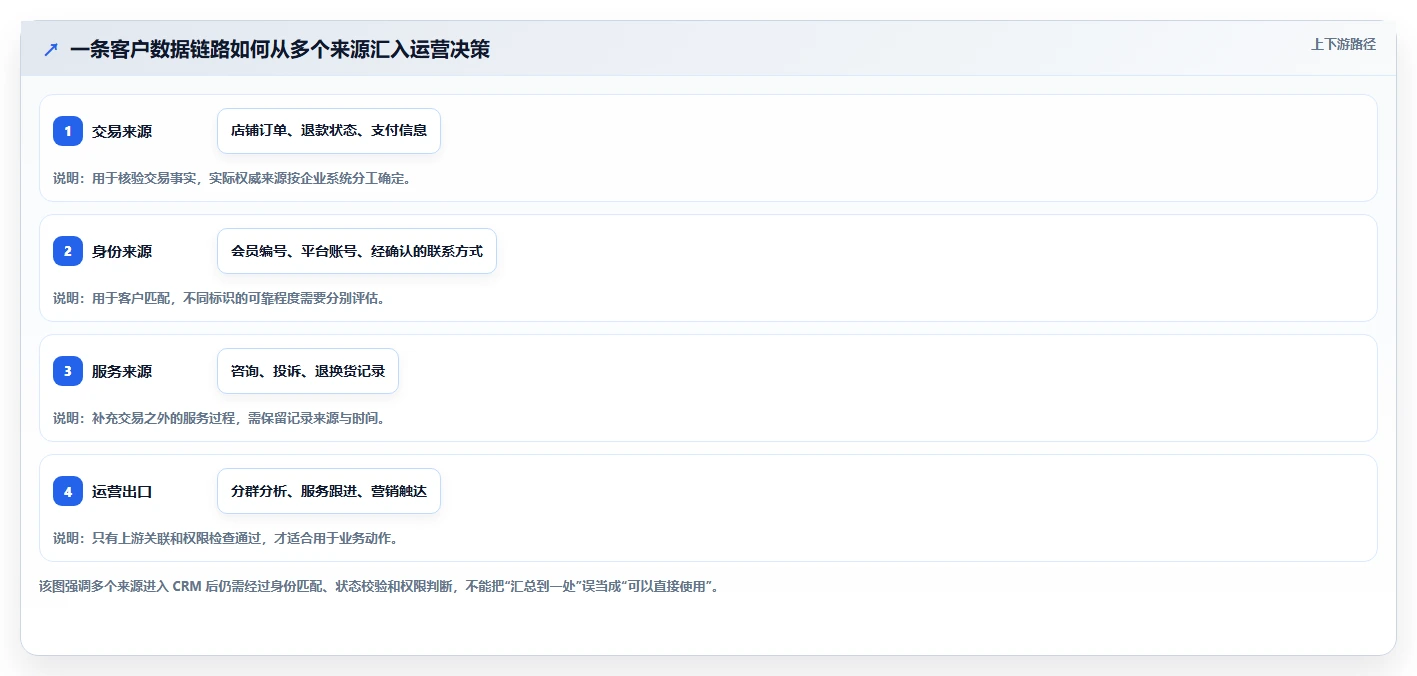Click step number 2 badge
Viewport: 1417px width, 676px height.
(x=68, y=251)
